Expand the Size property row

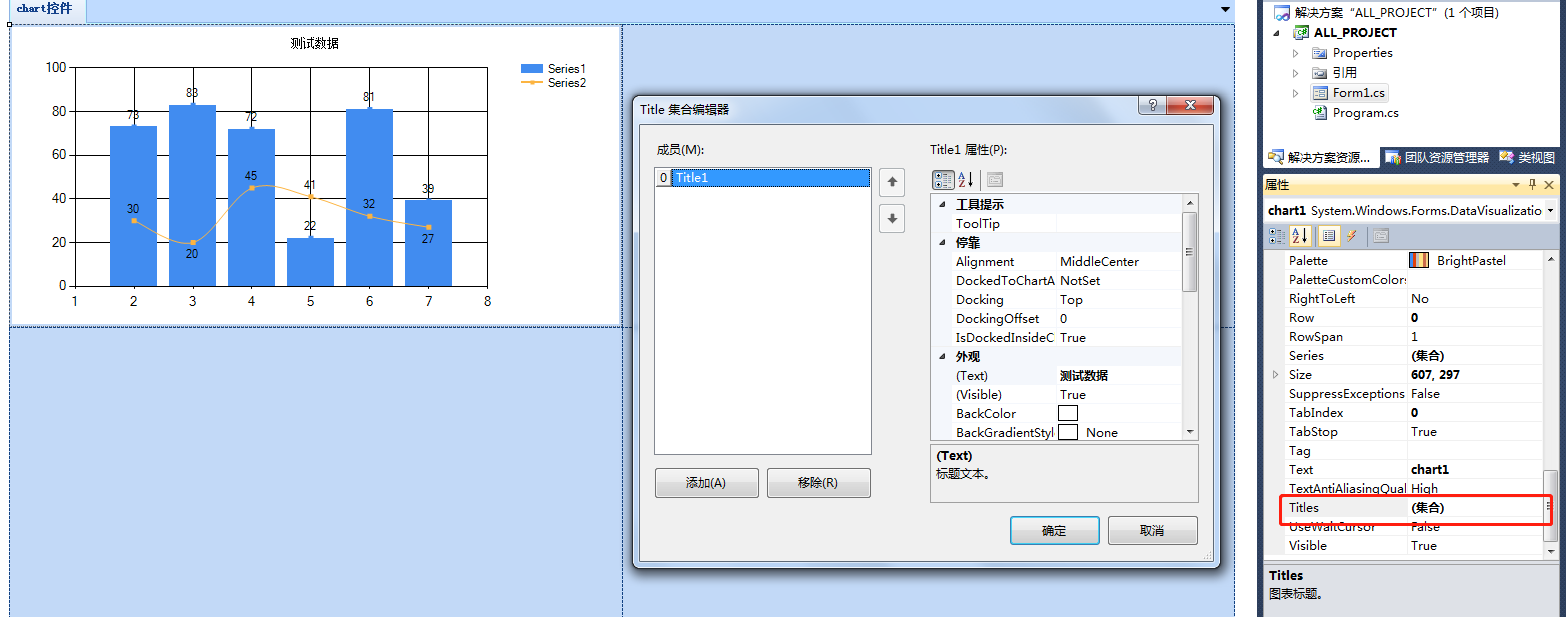pos(1275,374)
